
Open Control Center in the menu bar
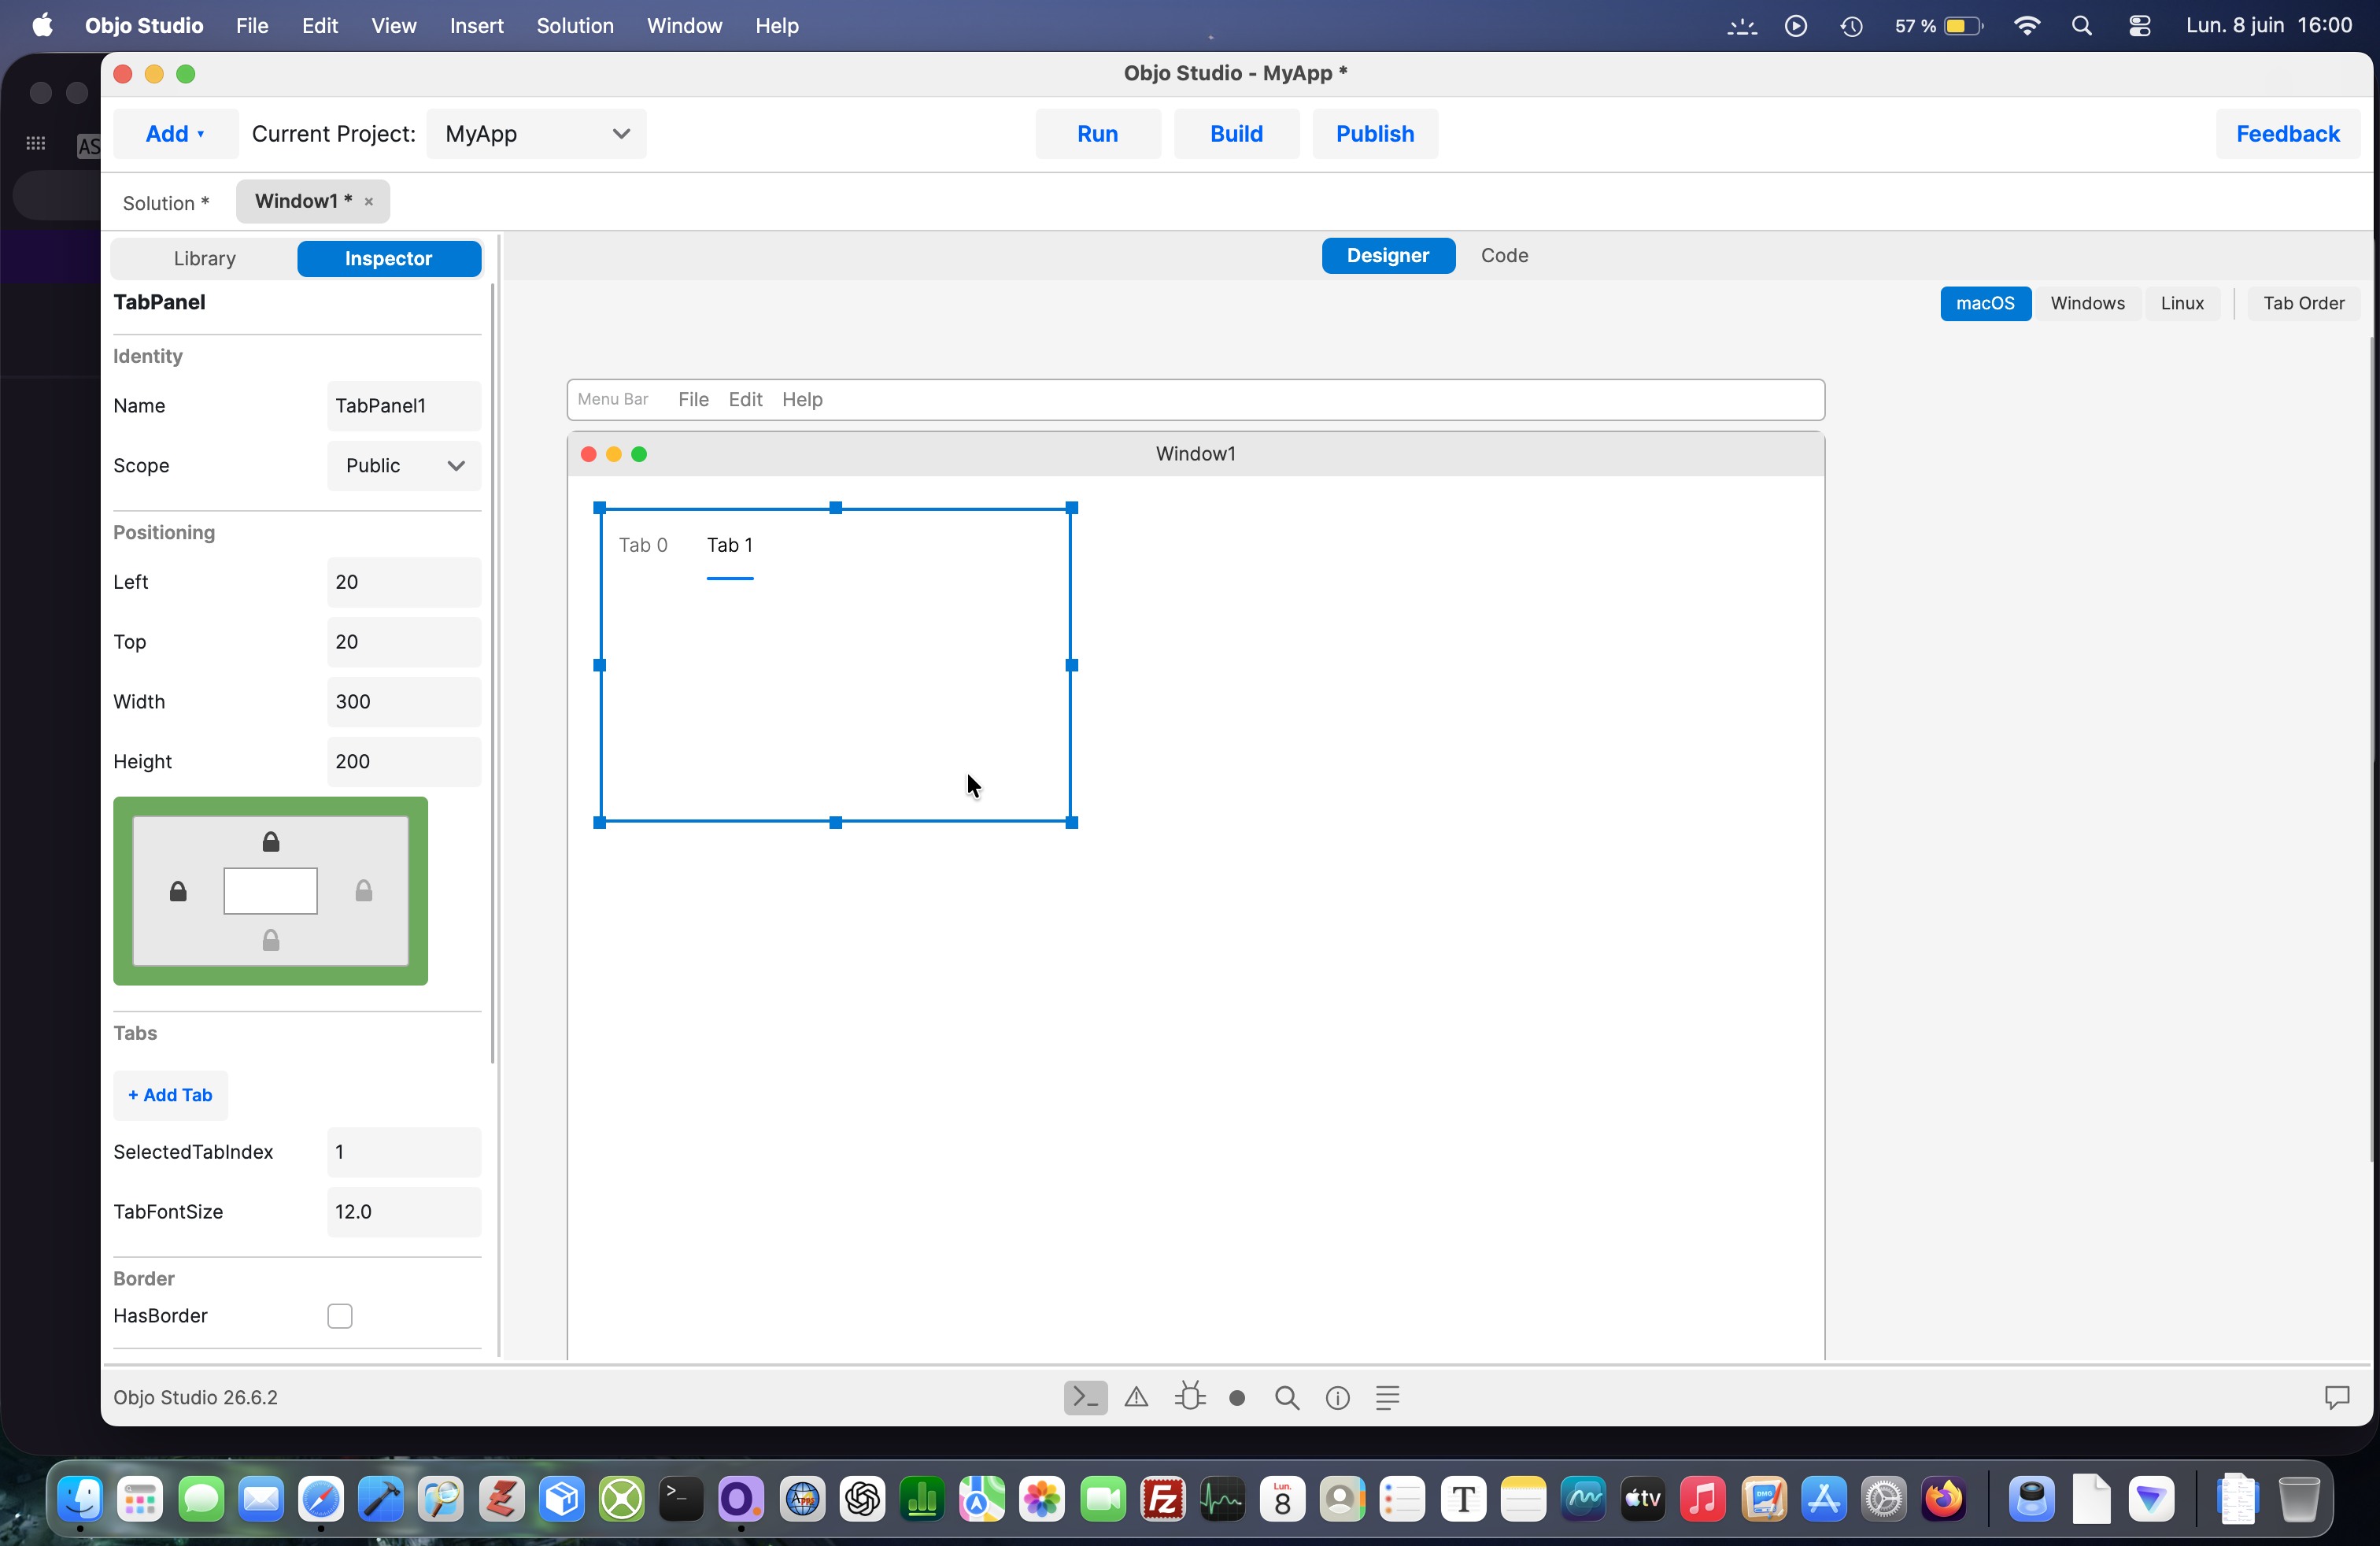tap(2139, 26)
